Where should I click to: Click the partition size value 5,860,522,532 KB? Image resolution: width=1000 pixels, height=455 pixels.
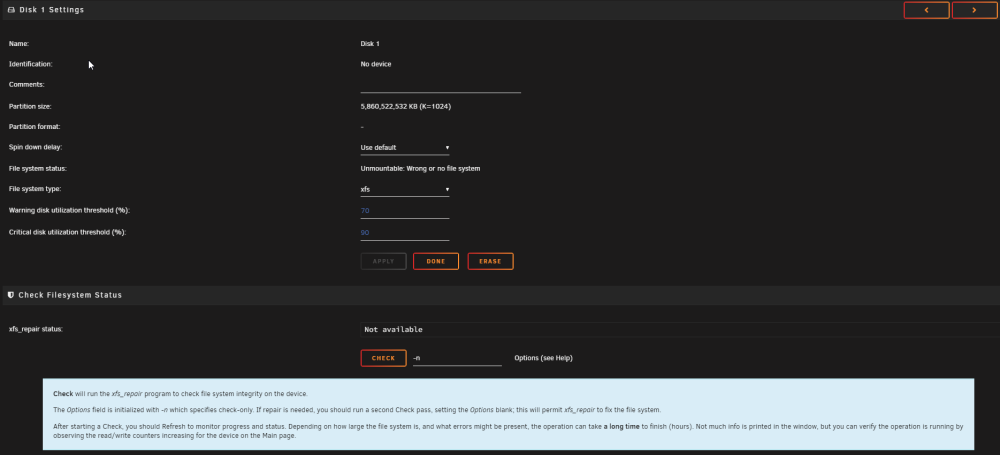point(406,107)
